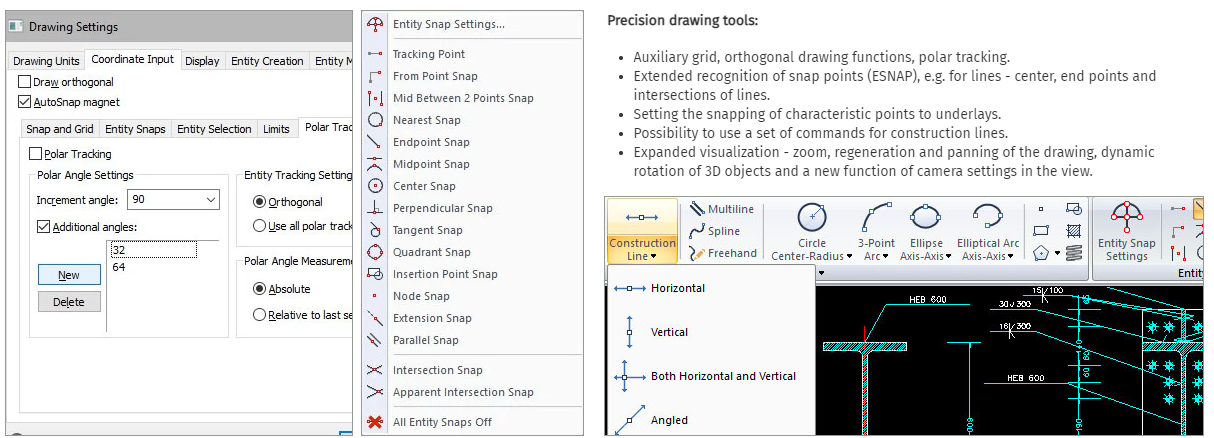
Task: Toggle the Polar Tracking checkbox
Action: 37,154
